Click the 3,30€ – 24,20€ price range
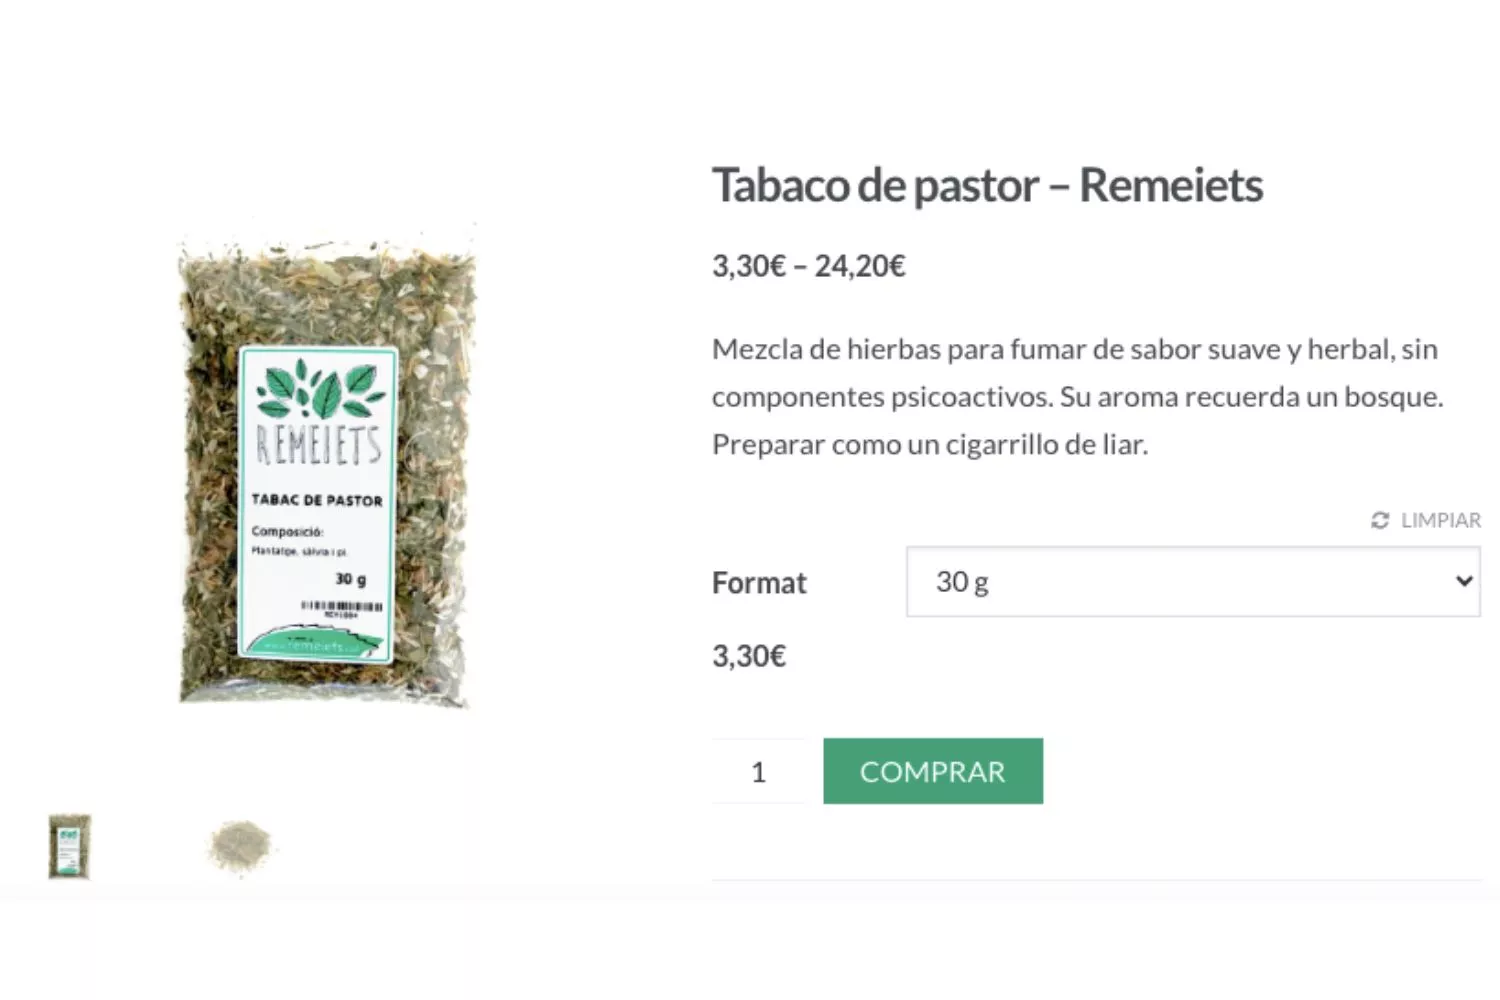 (808, 266)
